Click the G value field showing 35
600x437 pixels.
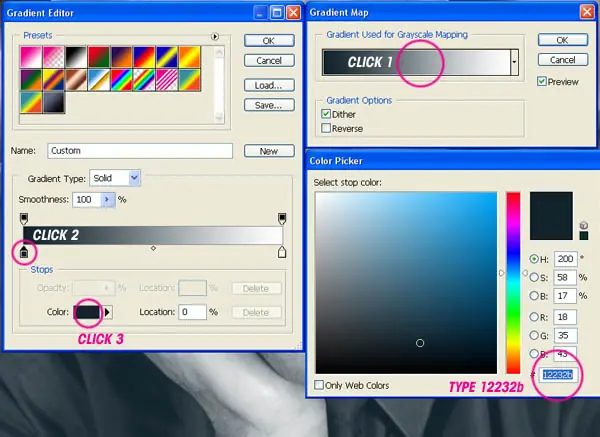(565, 335)
